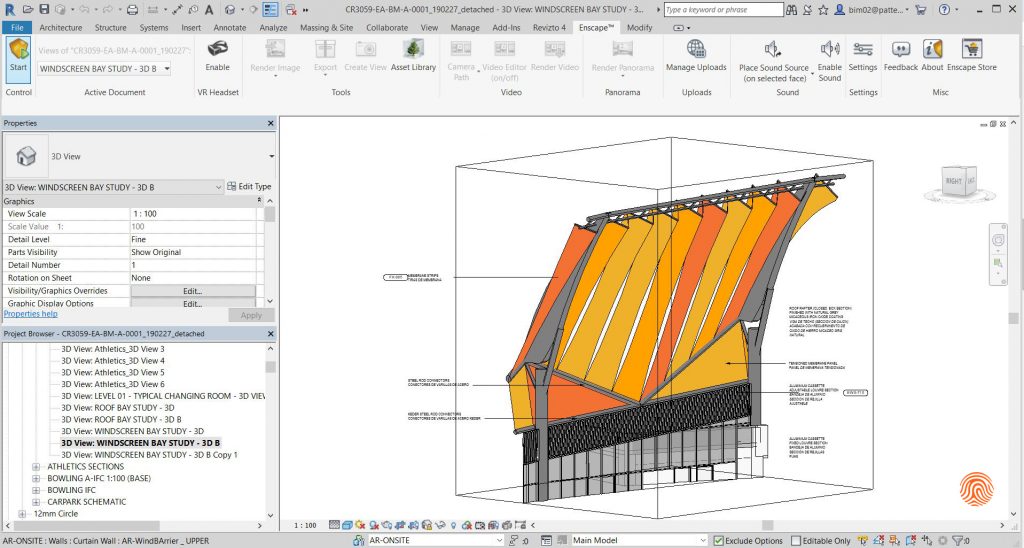The image size is (1024, 548).
Task: Expand the BOWLING A-IFC 1:100 (BASE) node
Action: [x=36, y=479]
